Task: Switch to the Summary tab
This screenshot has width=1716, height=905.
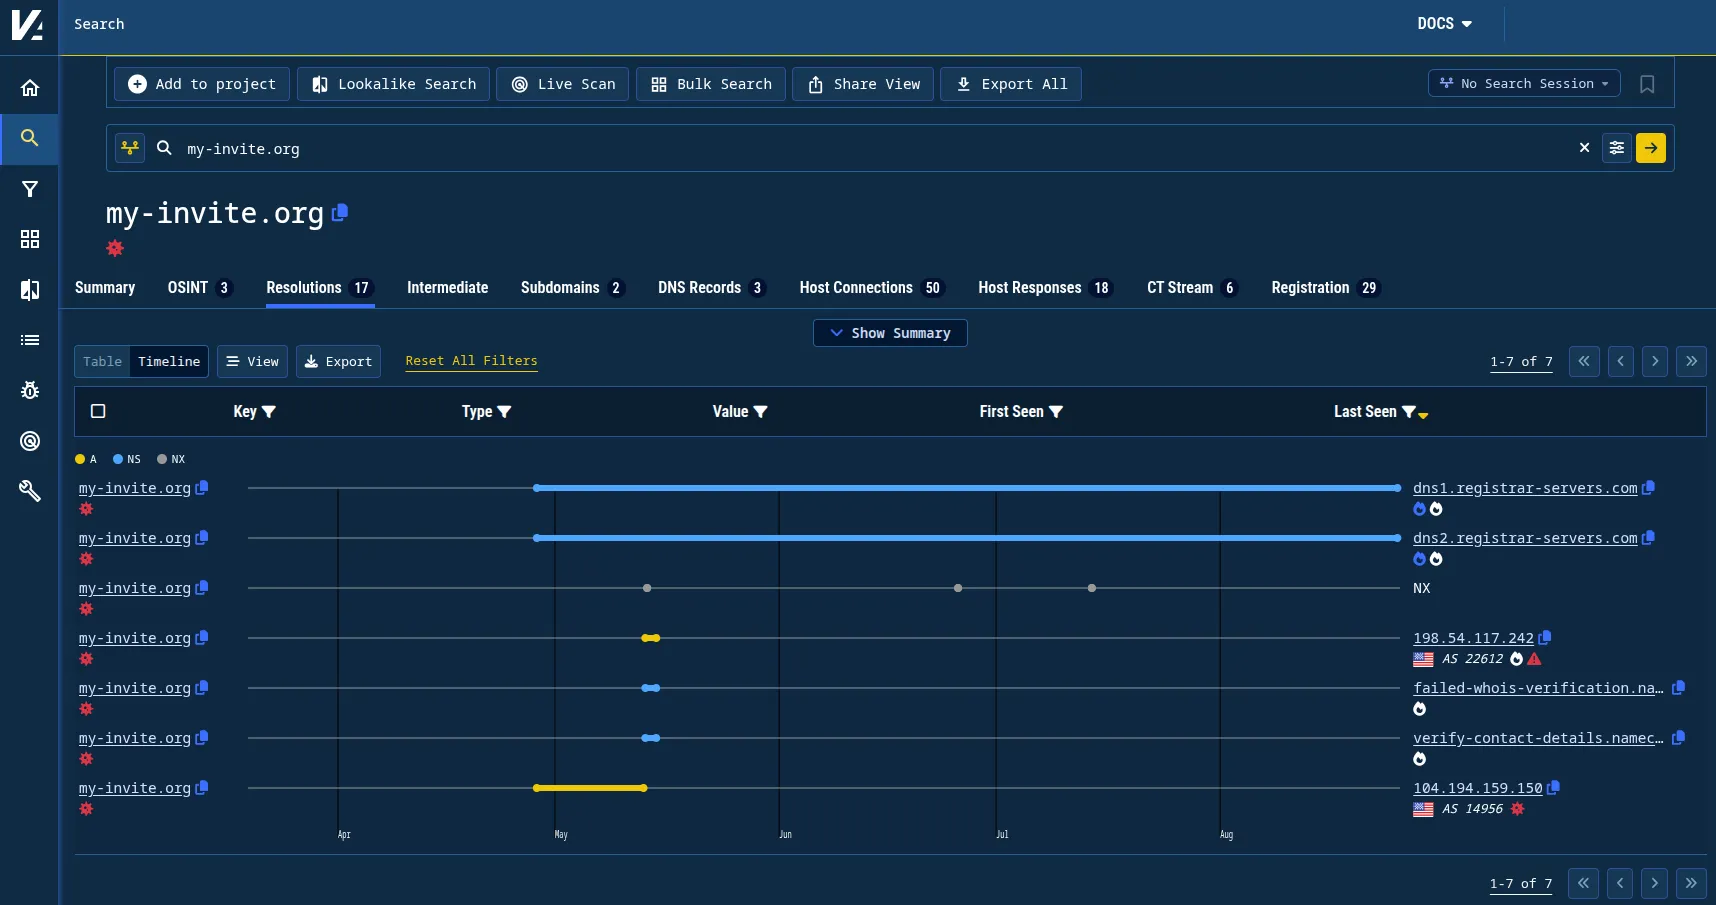Action: pyautogui.click(x=105, y=288)
